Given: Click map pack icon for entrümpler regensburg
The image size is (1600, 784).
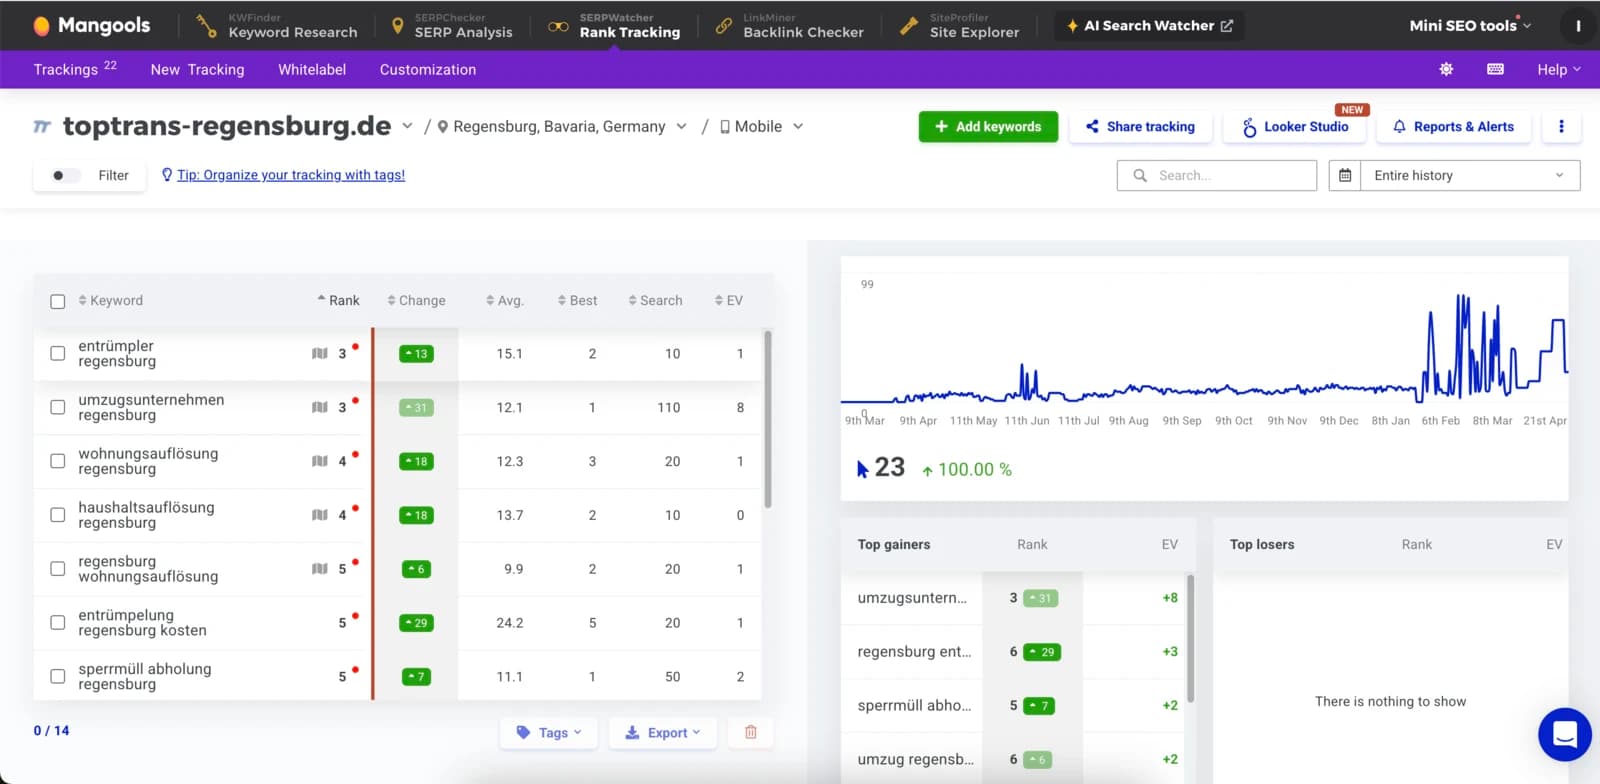Looking at the screenshot, I should click(x=320, y=353).
